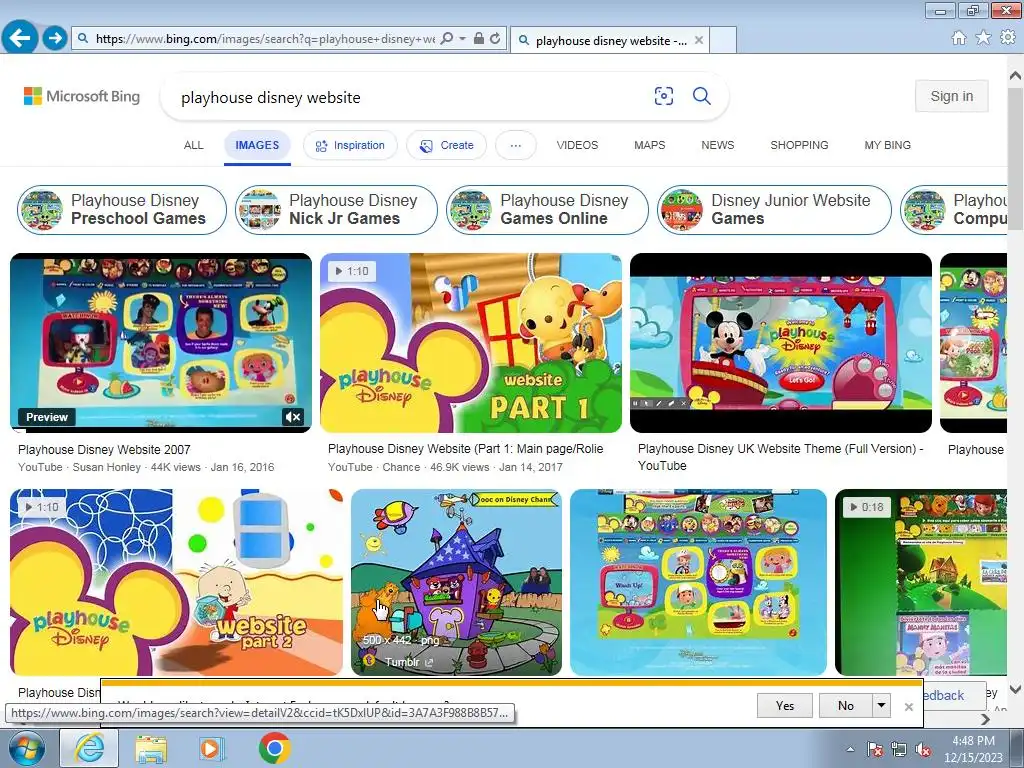Image resolution: width=1024 pixels, height=768 pixels.
Task: Switch to the SHOPPING tab
Action: pyautogui.click(x=799, y=145)
